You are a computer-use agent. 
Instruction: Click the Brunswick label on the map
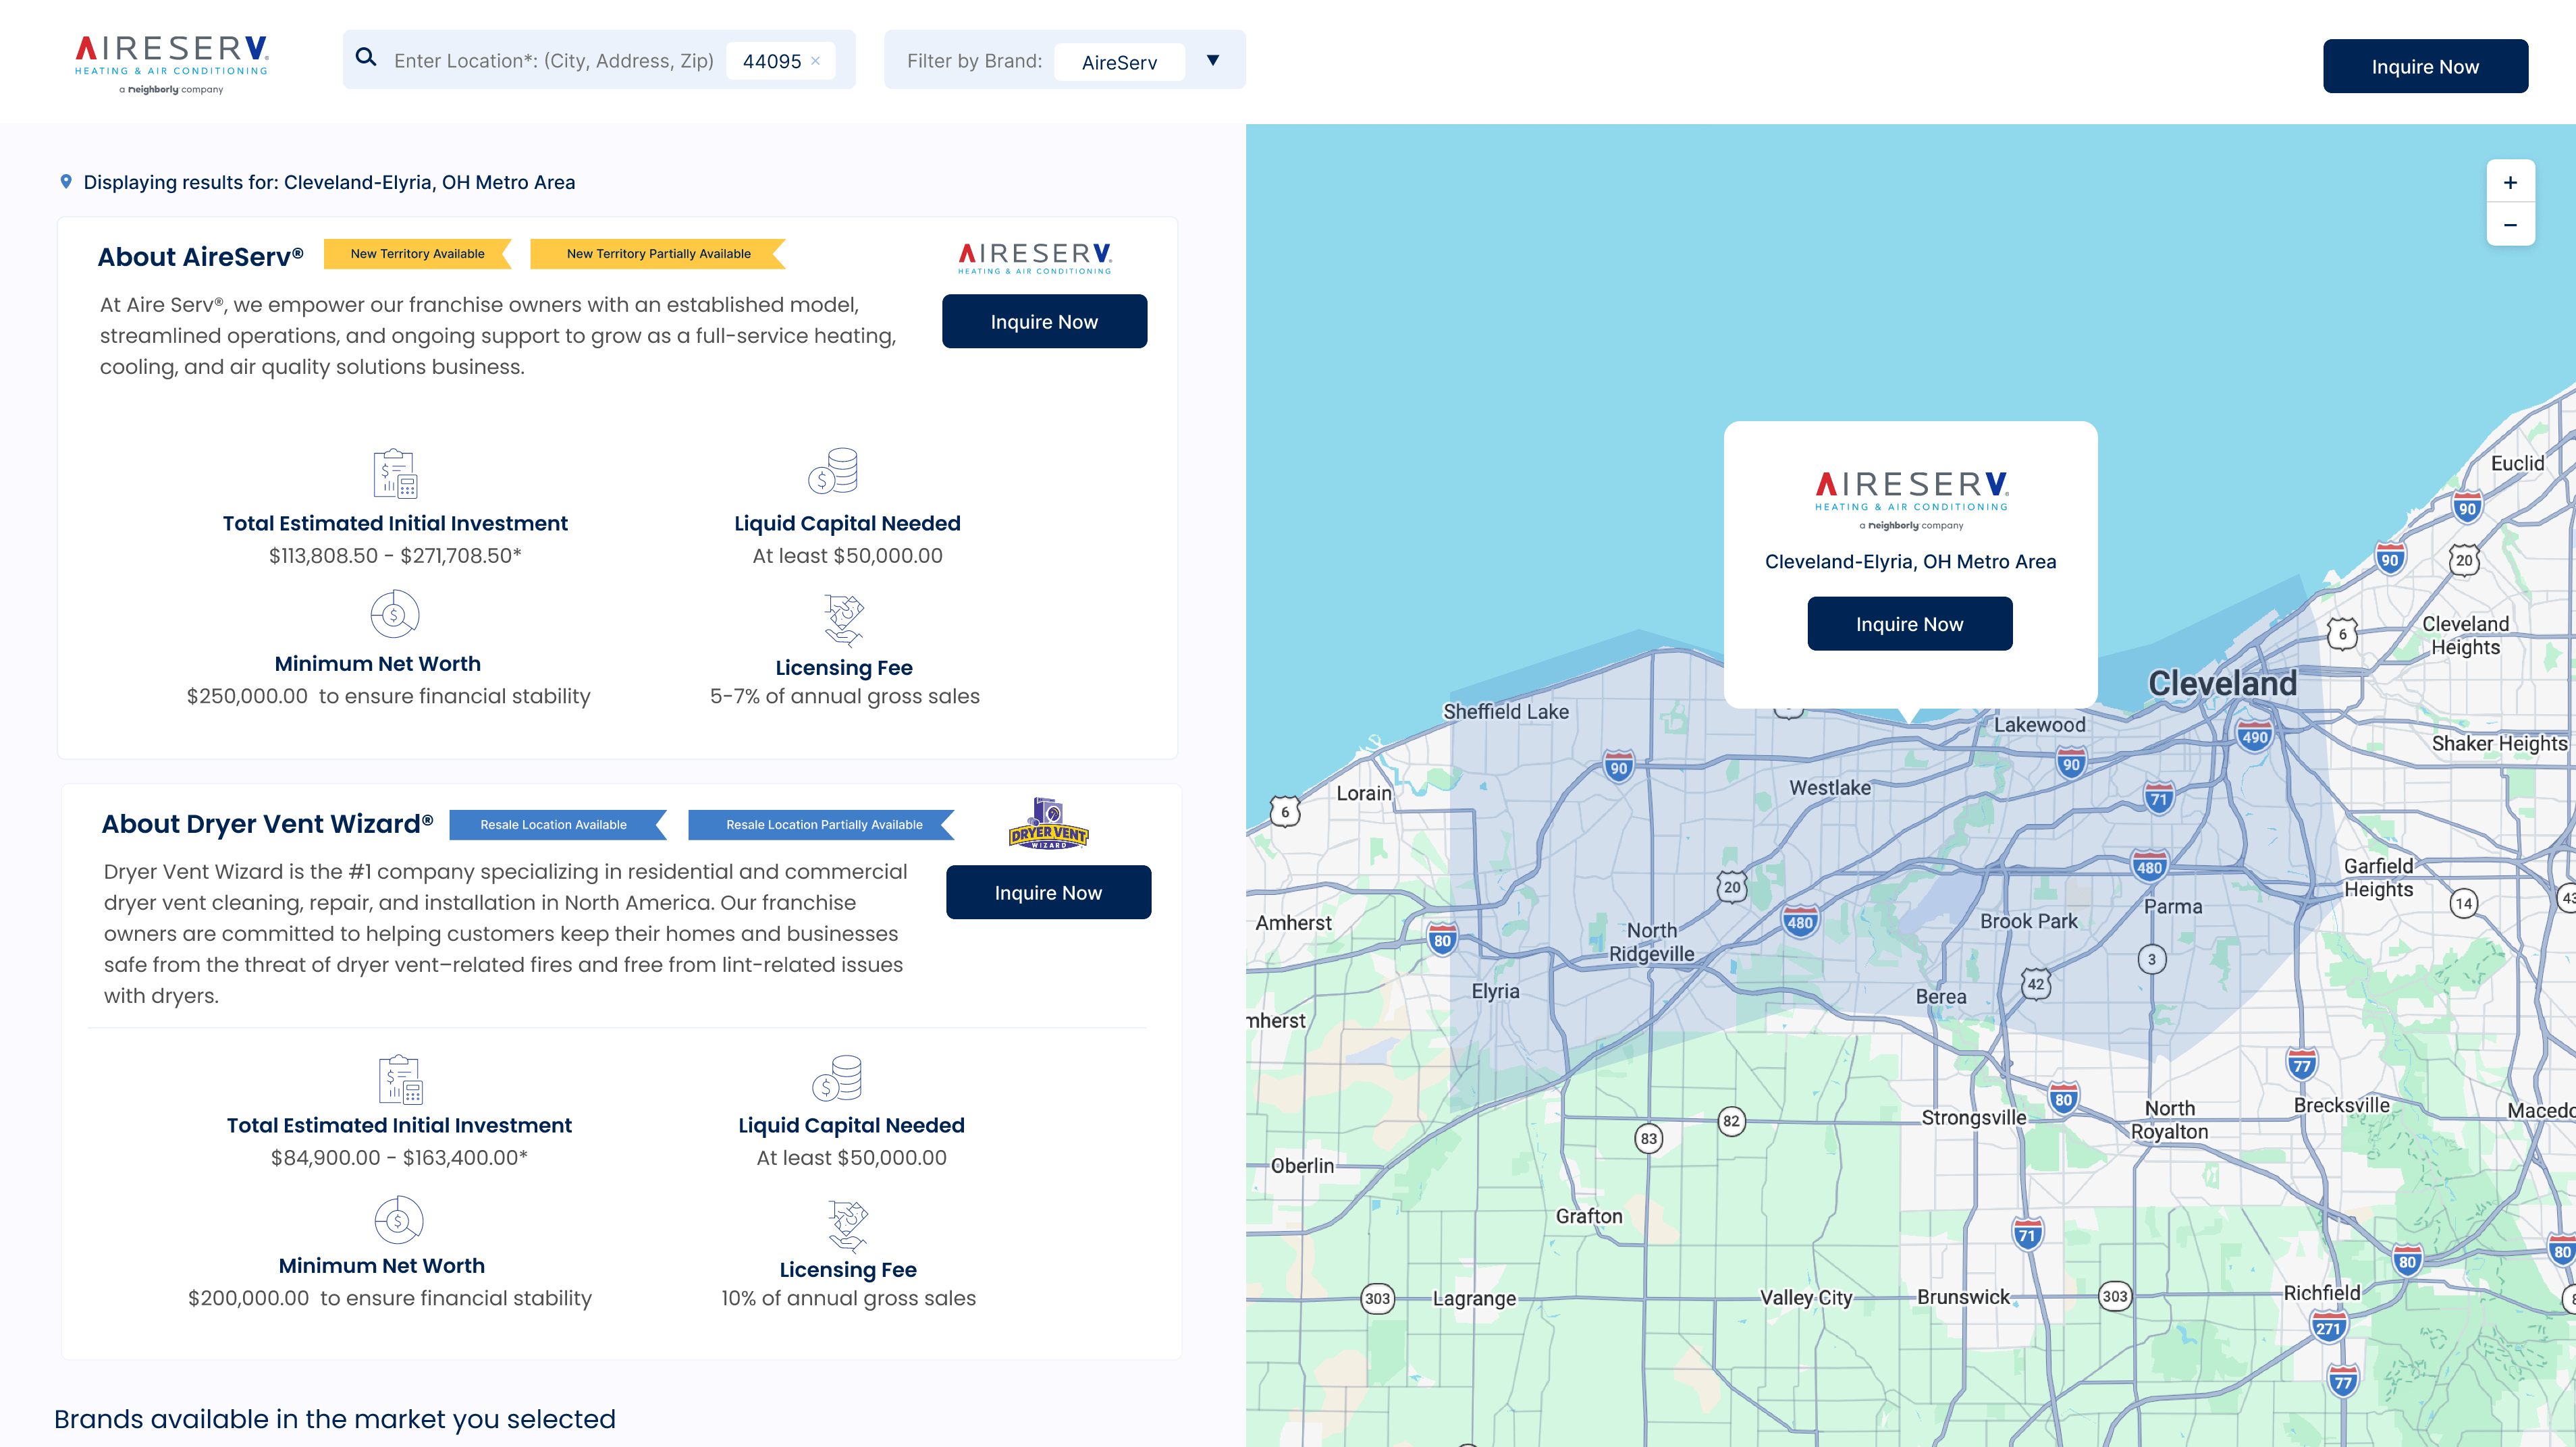[1963, 1297]
